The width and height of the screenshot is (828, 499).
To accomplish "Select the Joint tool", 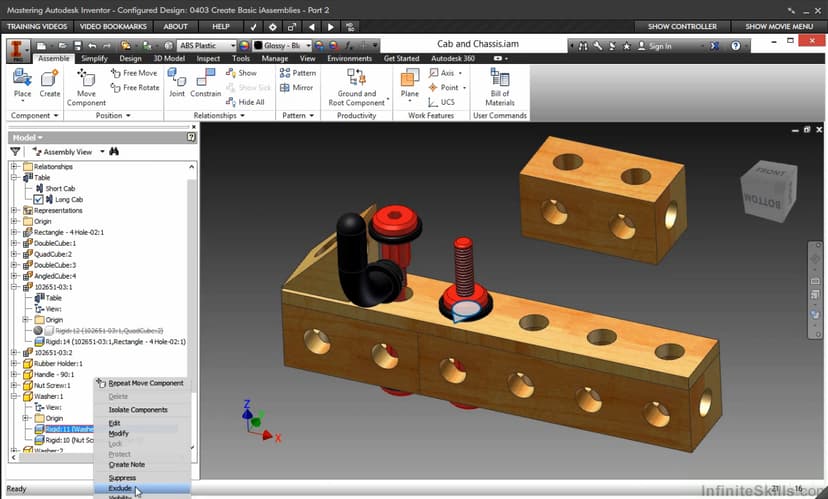I will point(177,82).
